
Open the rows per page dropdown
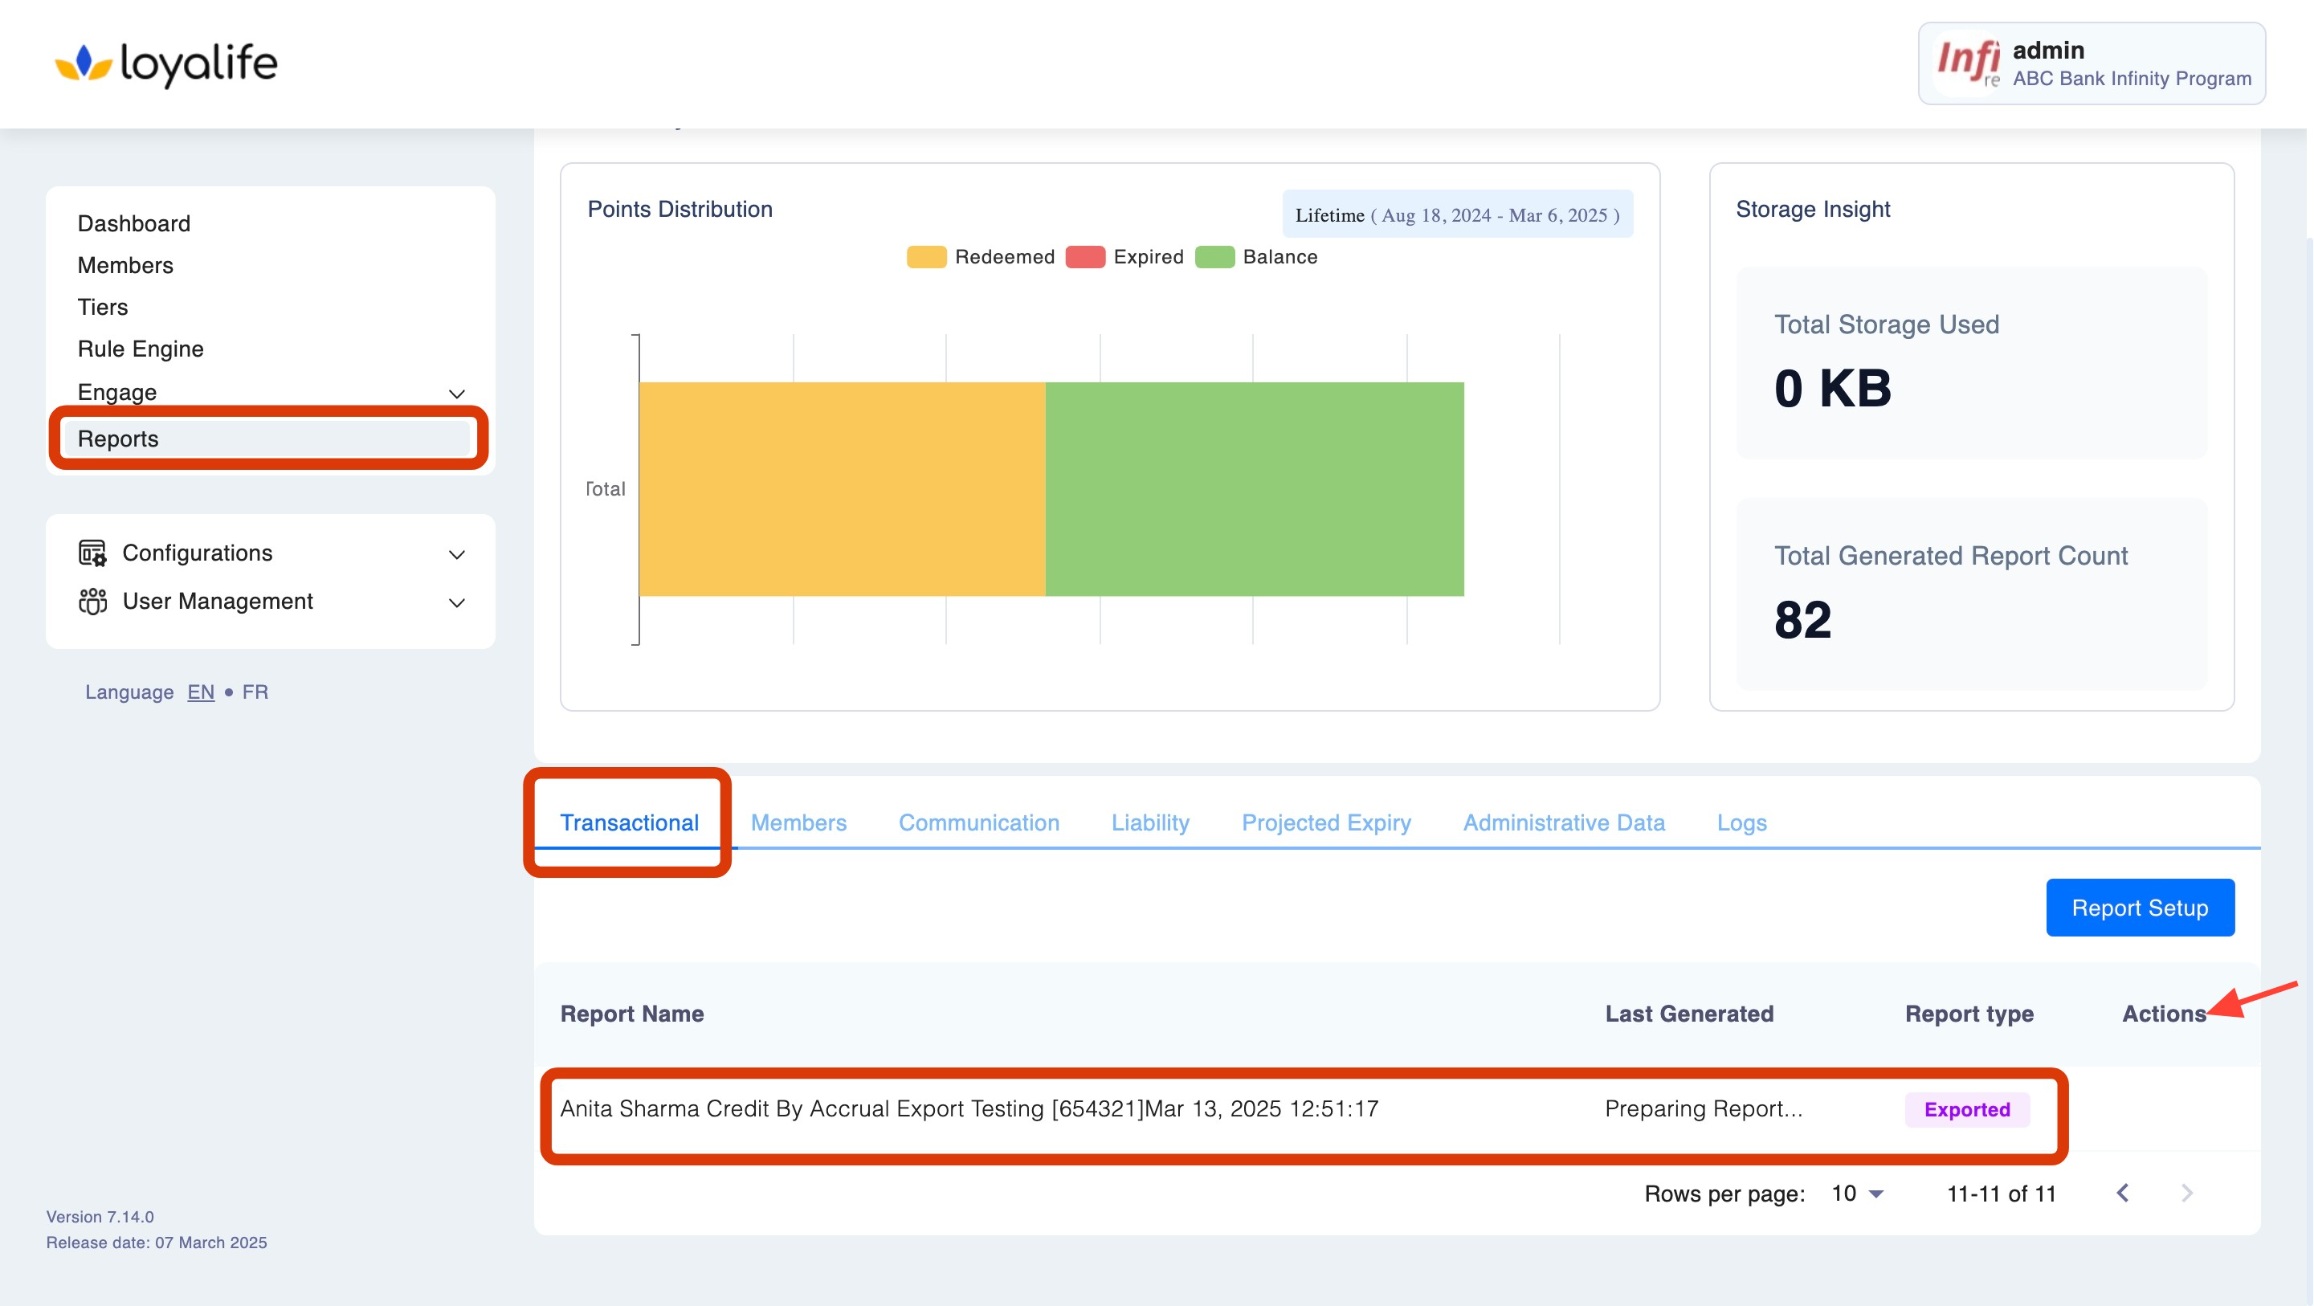[x=1857, y=1193]
